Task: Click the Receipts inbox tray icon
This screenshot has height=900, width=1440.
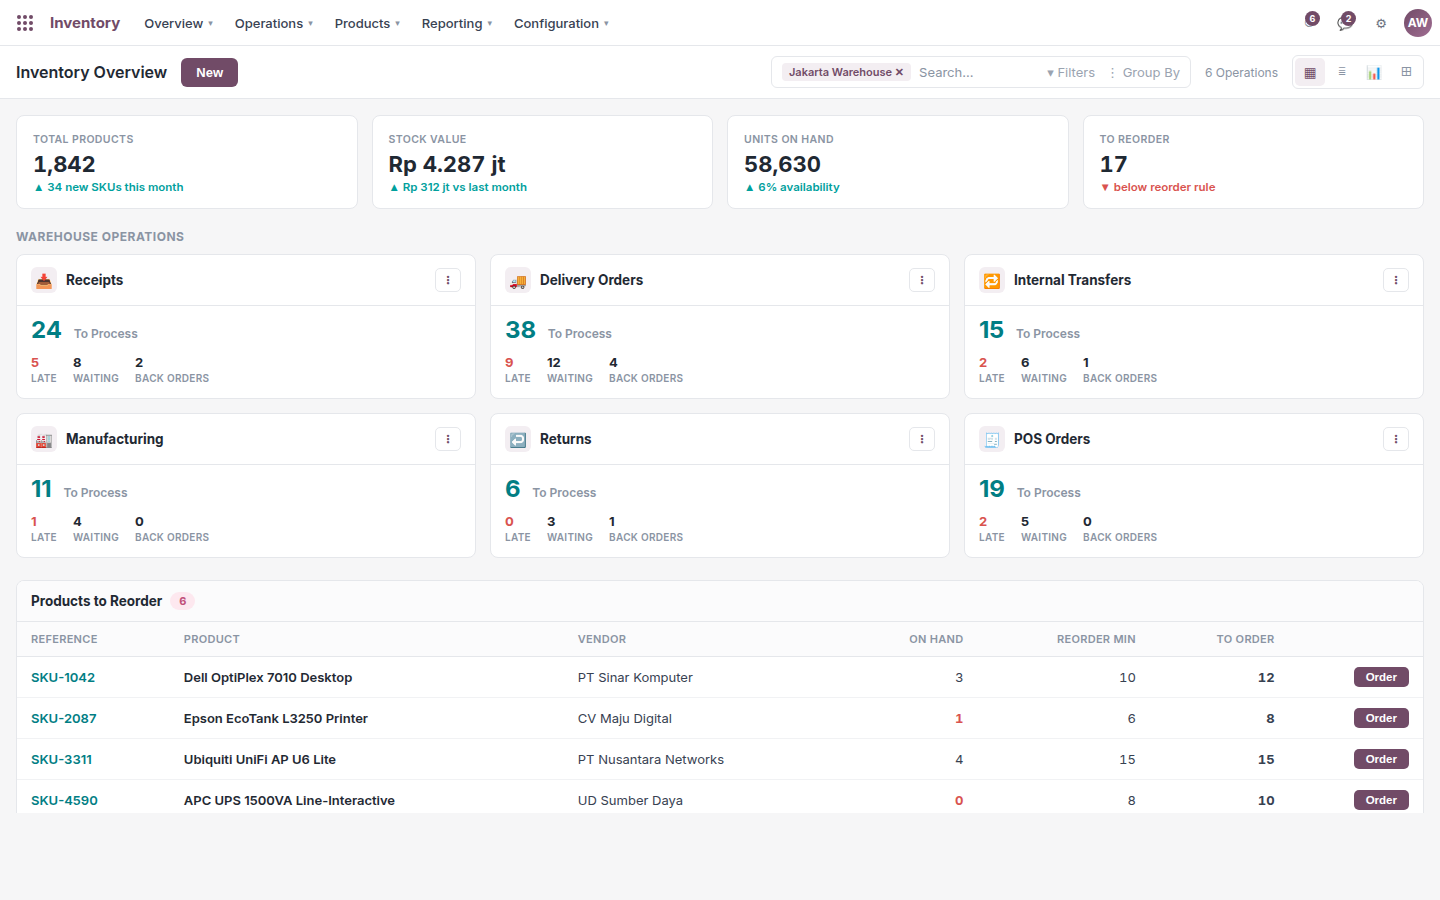Action: pyautogui.click(x=44, y=281)
